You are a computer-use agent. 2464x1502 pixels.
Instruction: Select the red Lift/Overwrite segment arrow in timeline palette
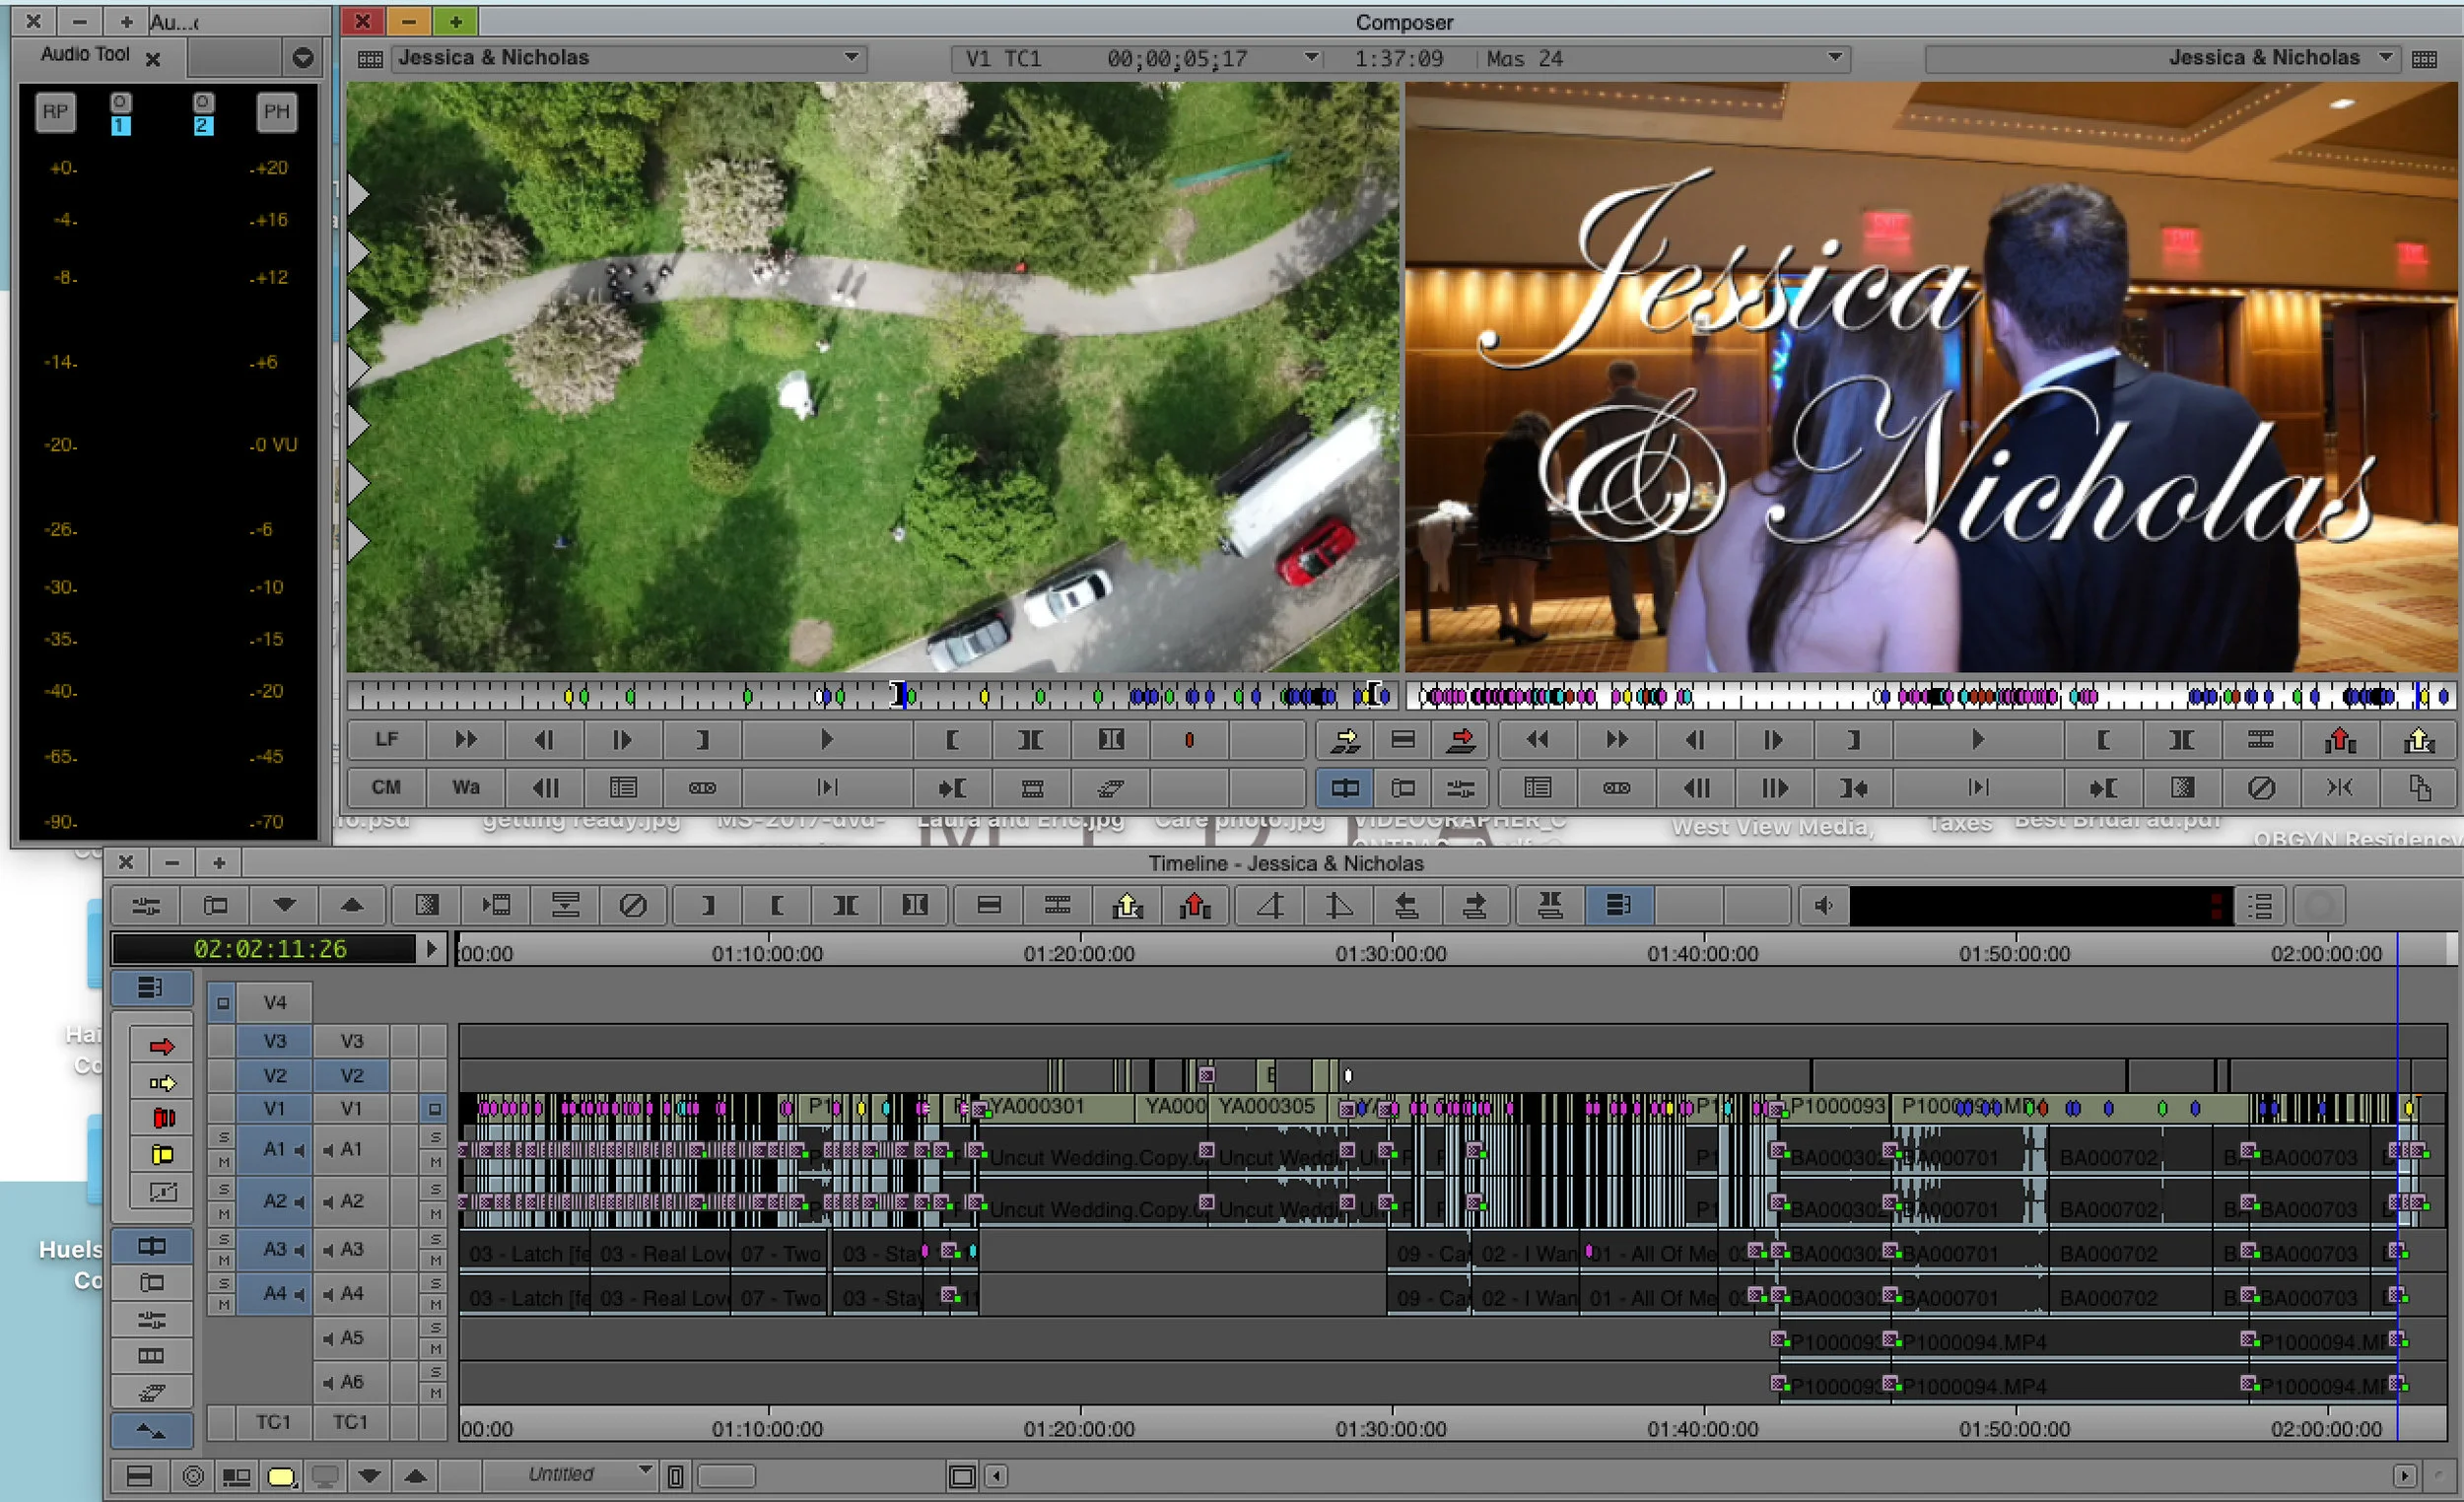161,1047
